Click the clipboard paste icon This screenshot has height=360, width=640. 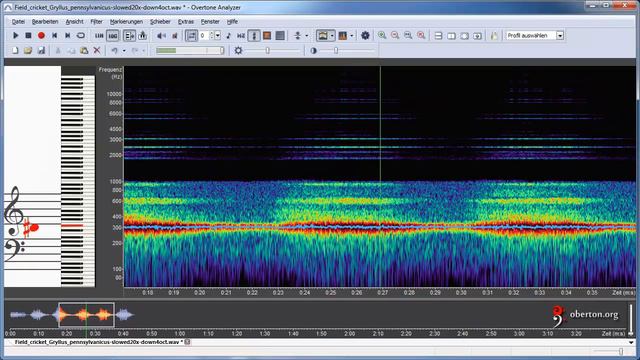[x=84, y=51]
